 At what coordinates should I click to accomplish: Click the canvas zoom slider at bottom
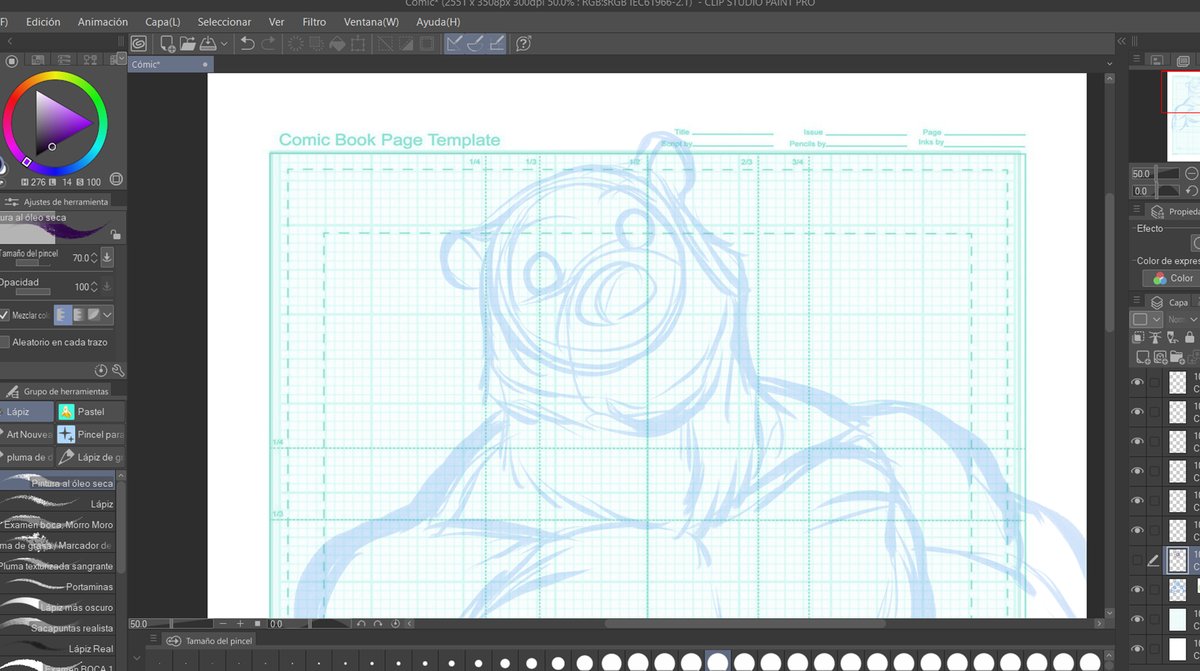click(x=185, y=624)
